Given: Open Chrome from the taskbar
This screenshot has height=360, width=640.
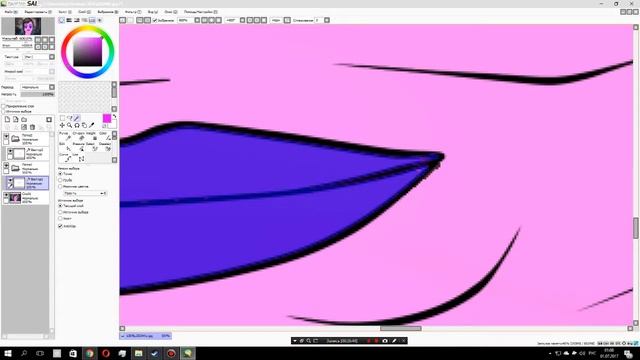Looking at the screenshot, I should pyautogui.click(x=89, y=353).
